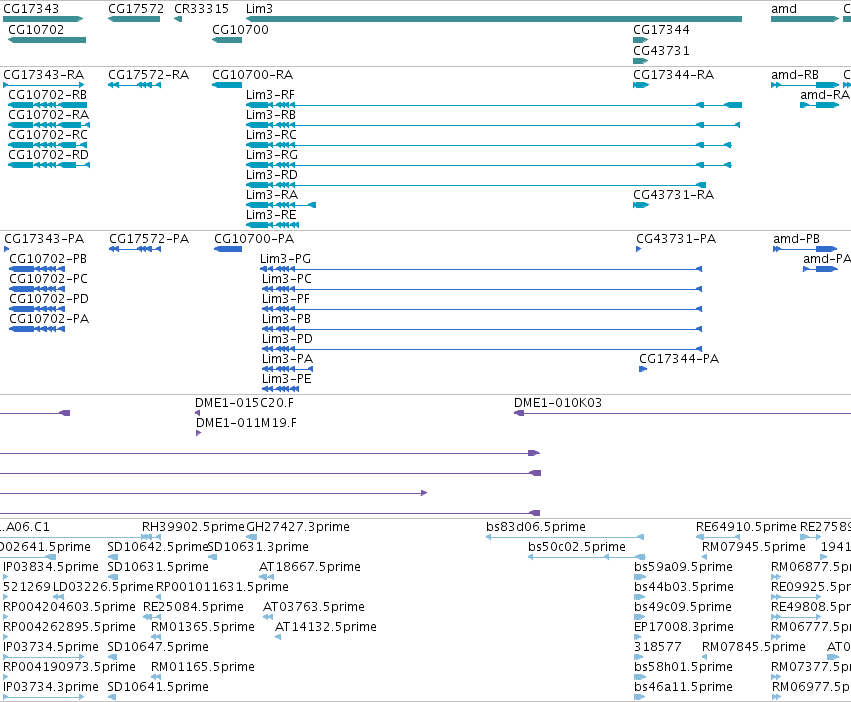Select the amd gene label
The width and height of the screenshot is (851, 702).
pos(784,9)
